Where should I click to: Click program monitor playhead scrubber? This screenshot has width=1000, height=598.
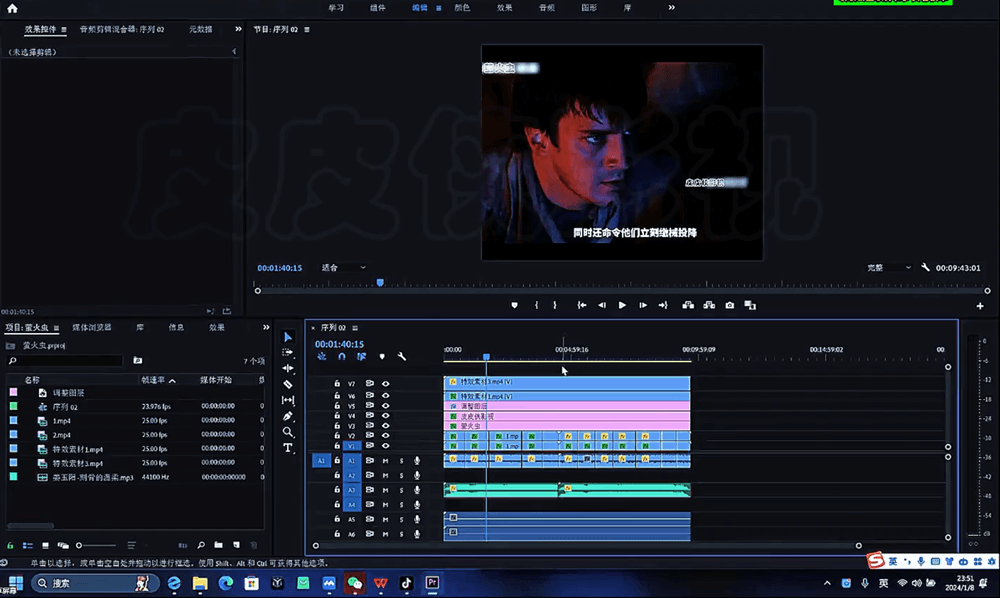click(x=380, y=282)
